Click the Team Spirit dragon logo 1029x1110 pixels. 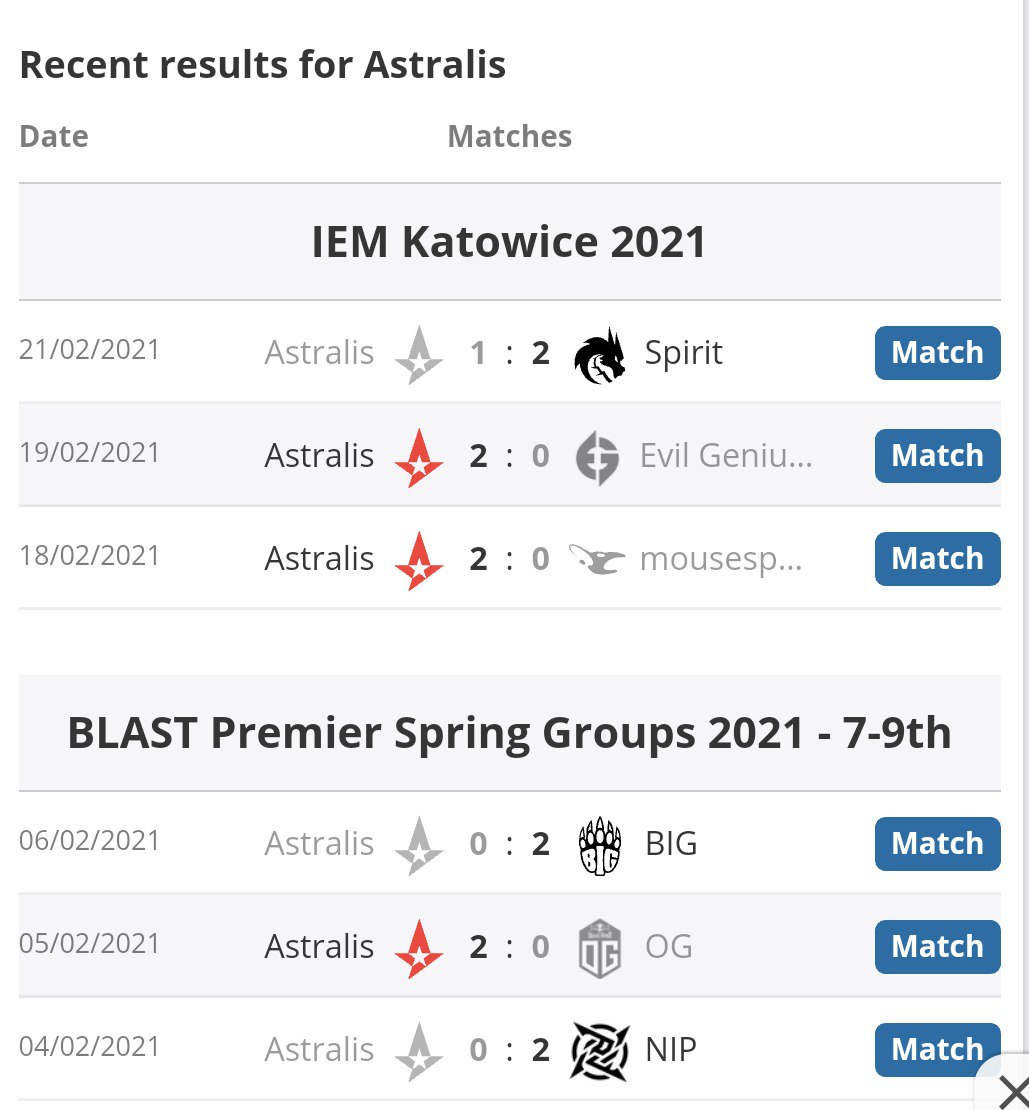click(599, 355)
